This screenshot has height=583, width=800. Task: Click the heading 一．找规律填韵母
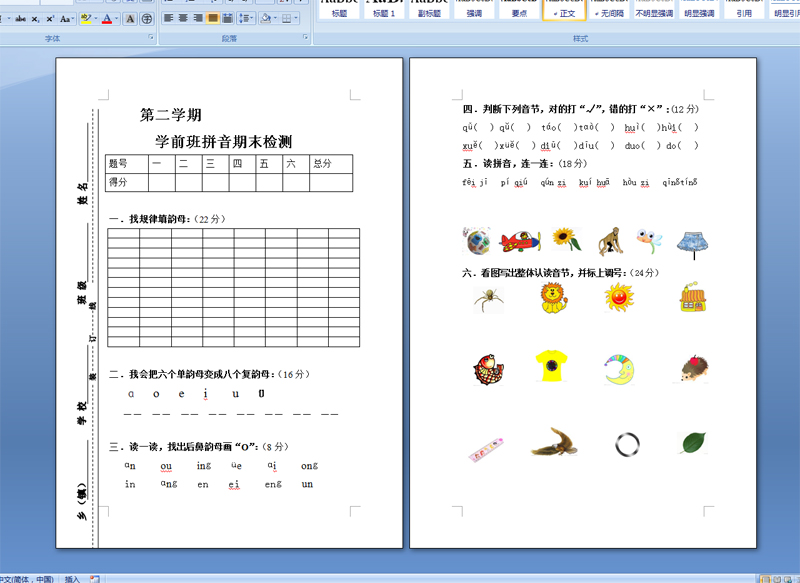[149, 219]
